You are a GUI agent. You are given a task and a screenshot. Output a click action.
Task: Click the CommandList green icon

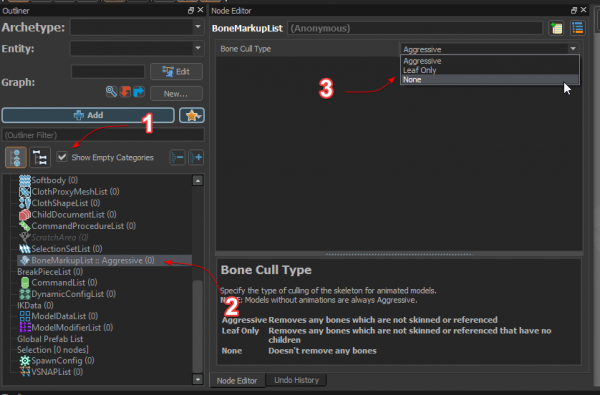pos(25,283)
